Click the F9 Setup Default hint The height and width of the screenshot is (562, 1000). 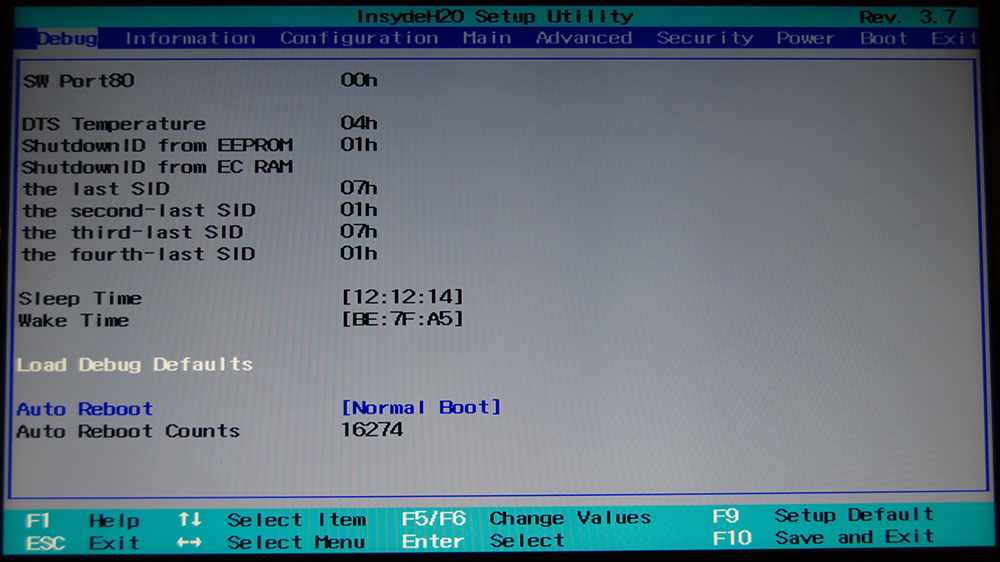coord(823,515)
